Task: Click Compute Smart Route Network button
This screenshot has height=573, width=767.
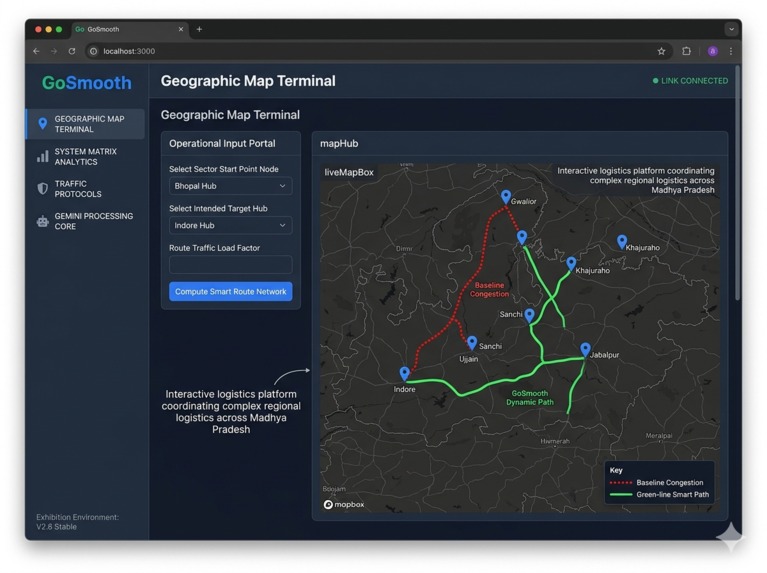Action: point(230,292)
